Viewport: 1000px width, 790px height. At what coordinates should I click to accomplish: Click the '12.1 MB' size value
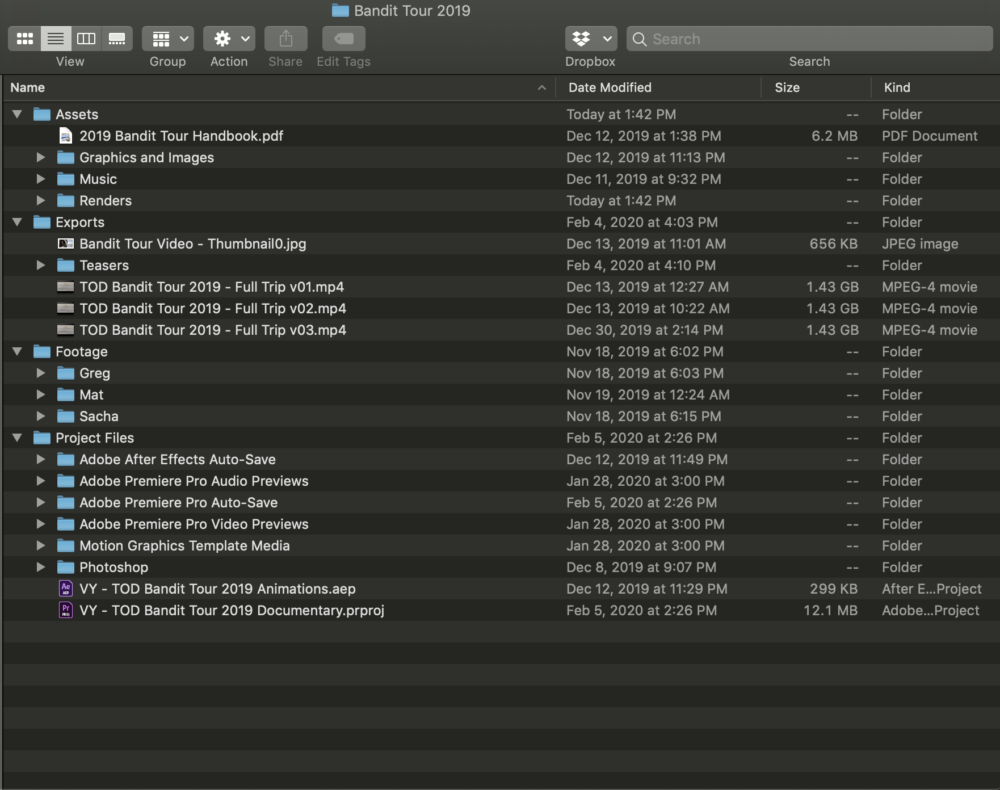(830, 610)
